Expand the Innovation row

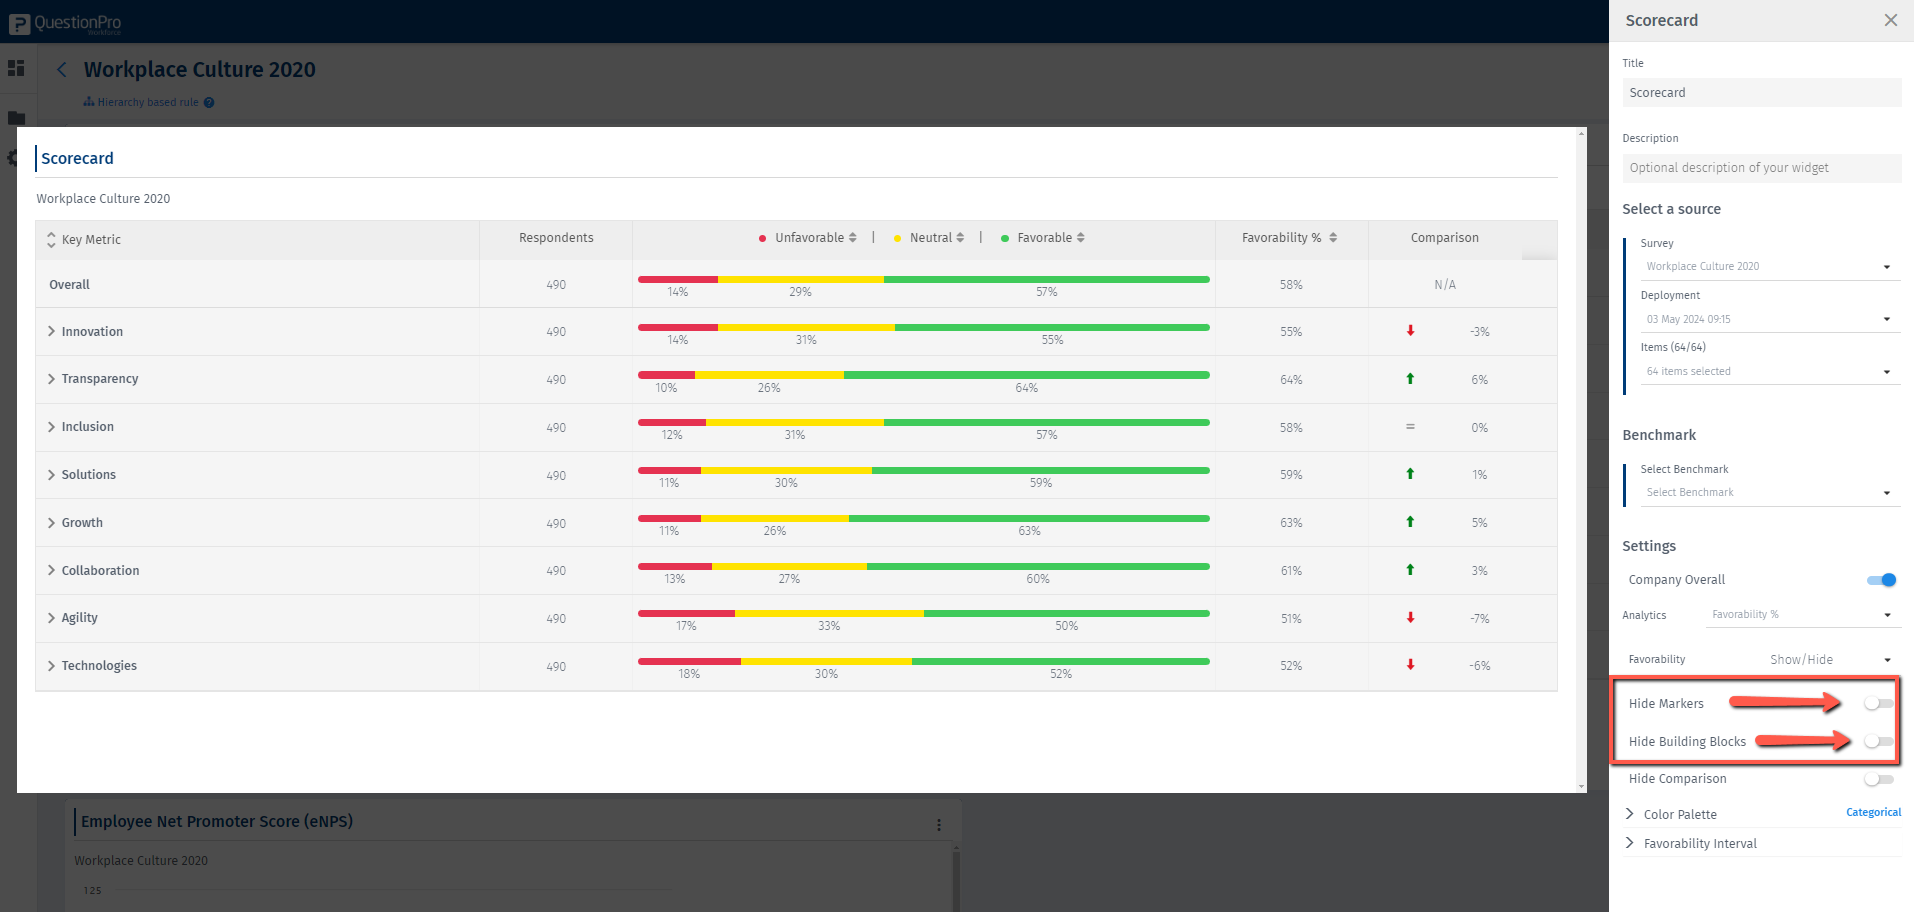tap(51, 332)
